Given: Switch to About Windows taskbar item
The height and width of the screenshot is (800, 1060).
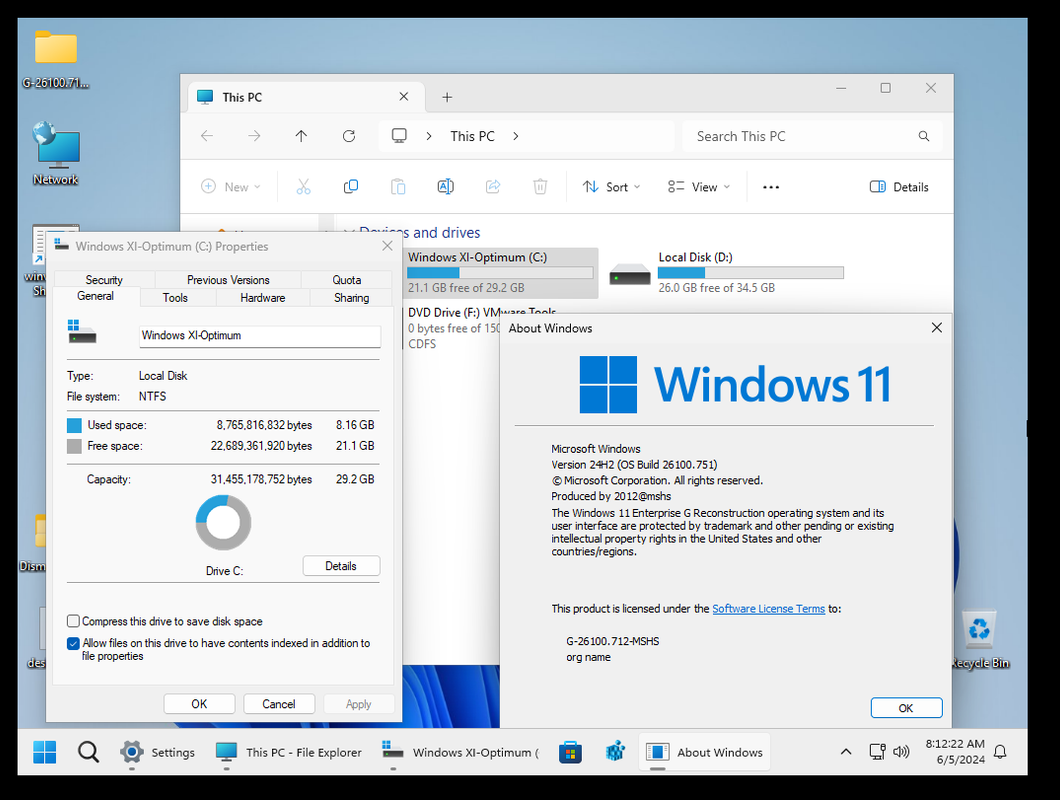Looking at the screenshot, I should pos(704,752).
